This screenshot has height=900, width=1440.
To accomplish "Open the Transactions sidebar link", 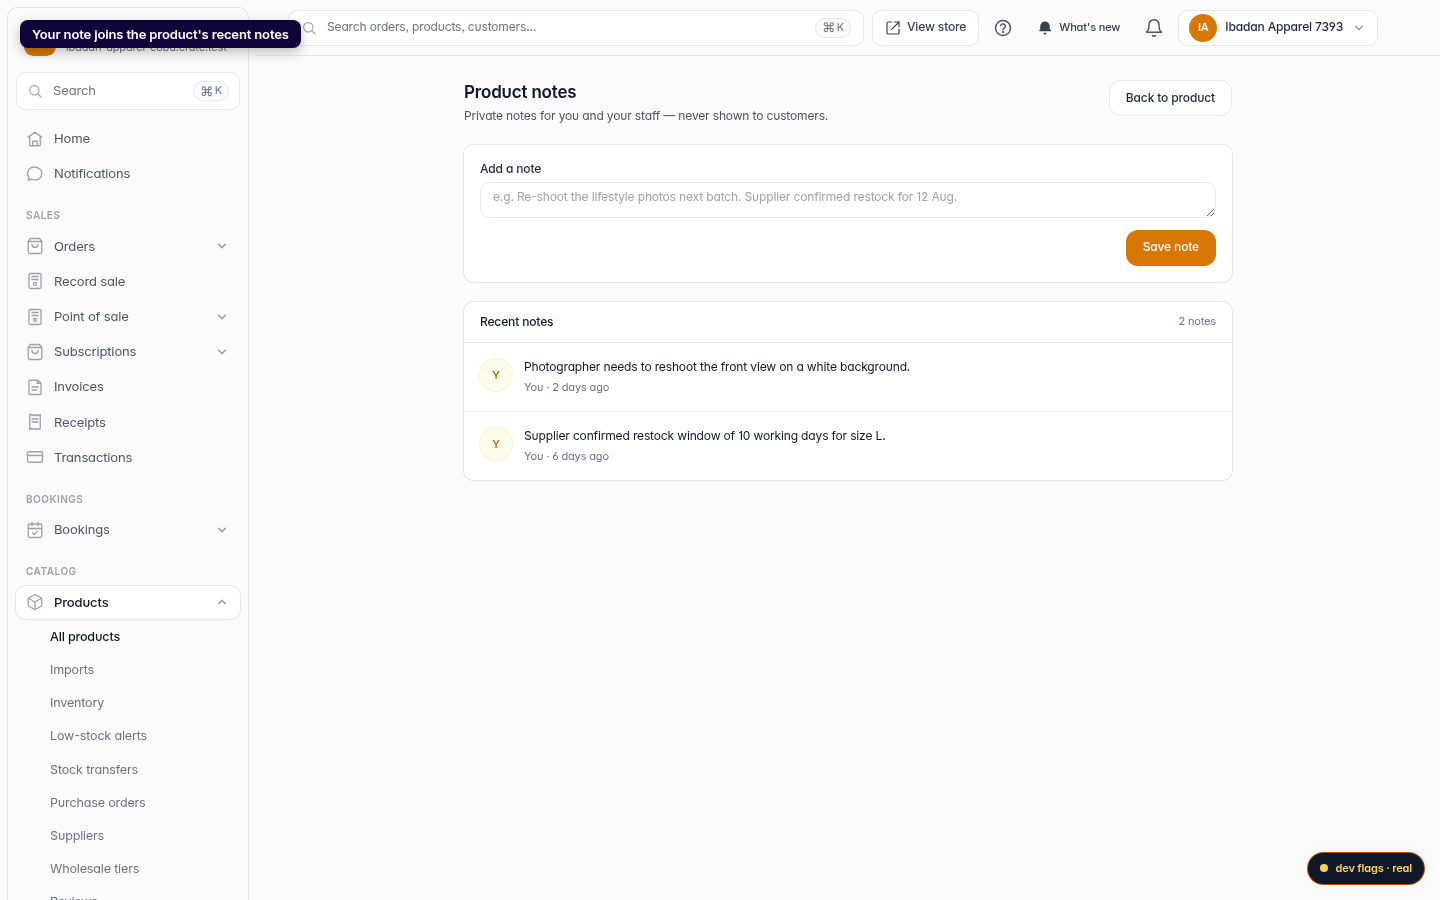I will point(128,457).
